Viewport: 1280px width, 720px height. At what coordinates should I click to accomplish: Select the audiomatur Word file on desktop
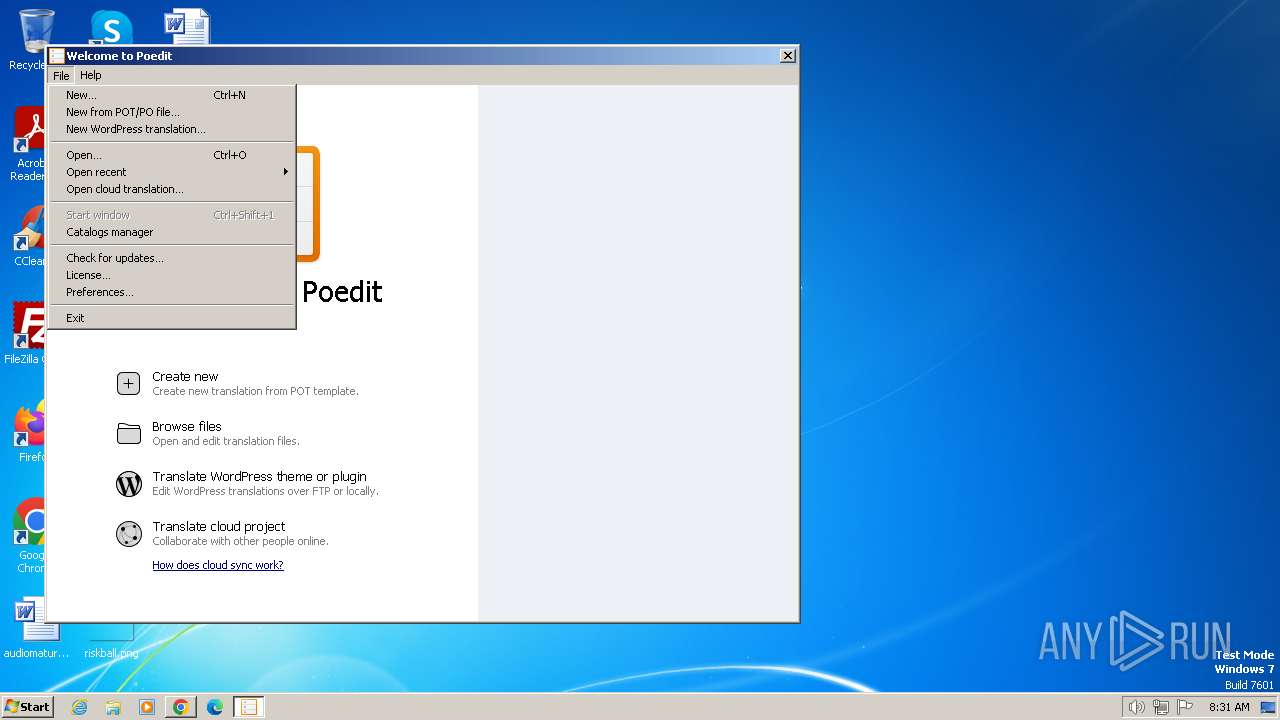tap(36, 627)
